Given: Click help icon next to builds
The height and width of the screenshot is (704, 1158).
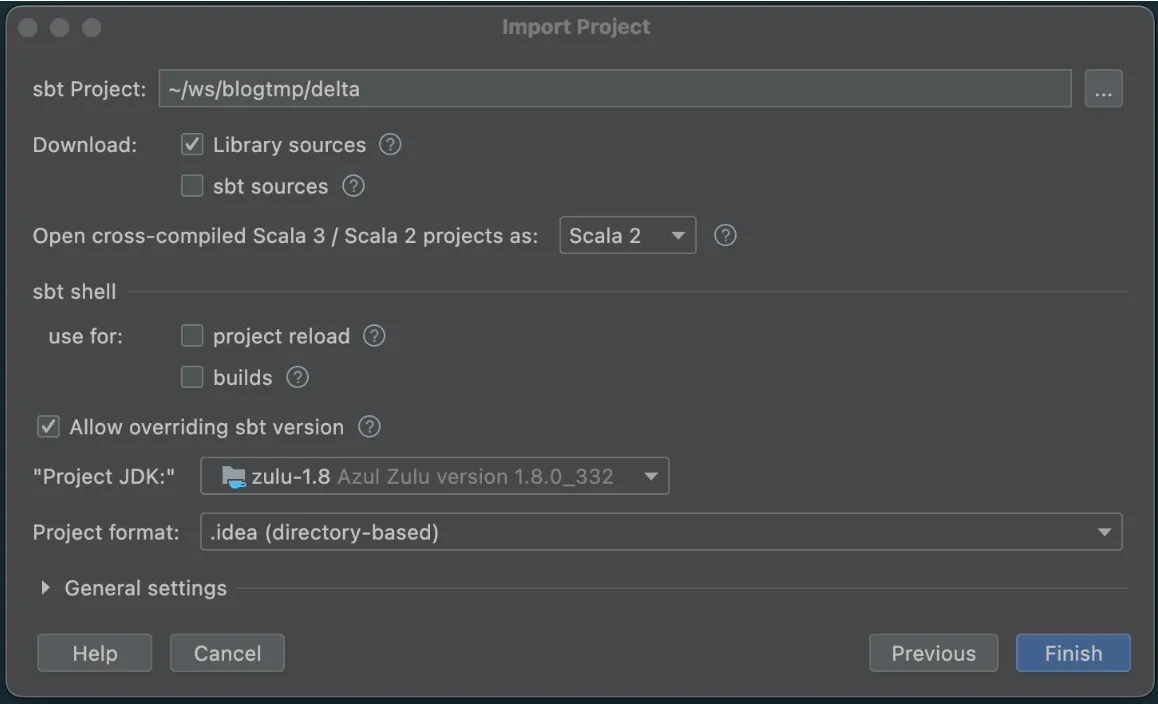Looking at the screenshot, I should pos(297,377).
